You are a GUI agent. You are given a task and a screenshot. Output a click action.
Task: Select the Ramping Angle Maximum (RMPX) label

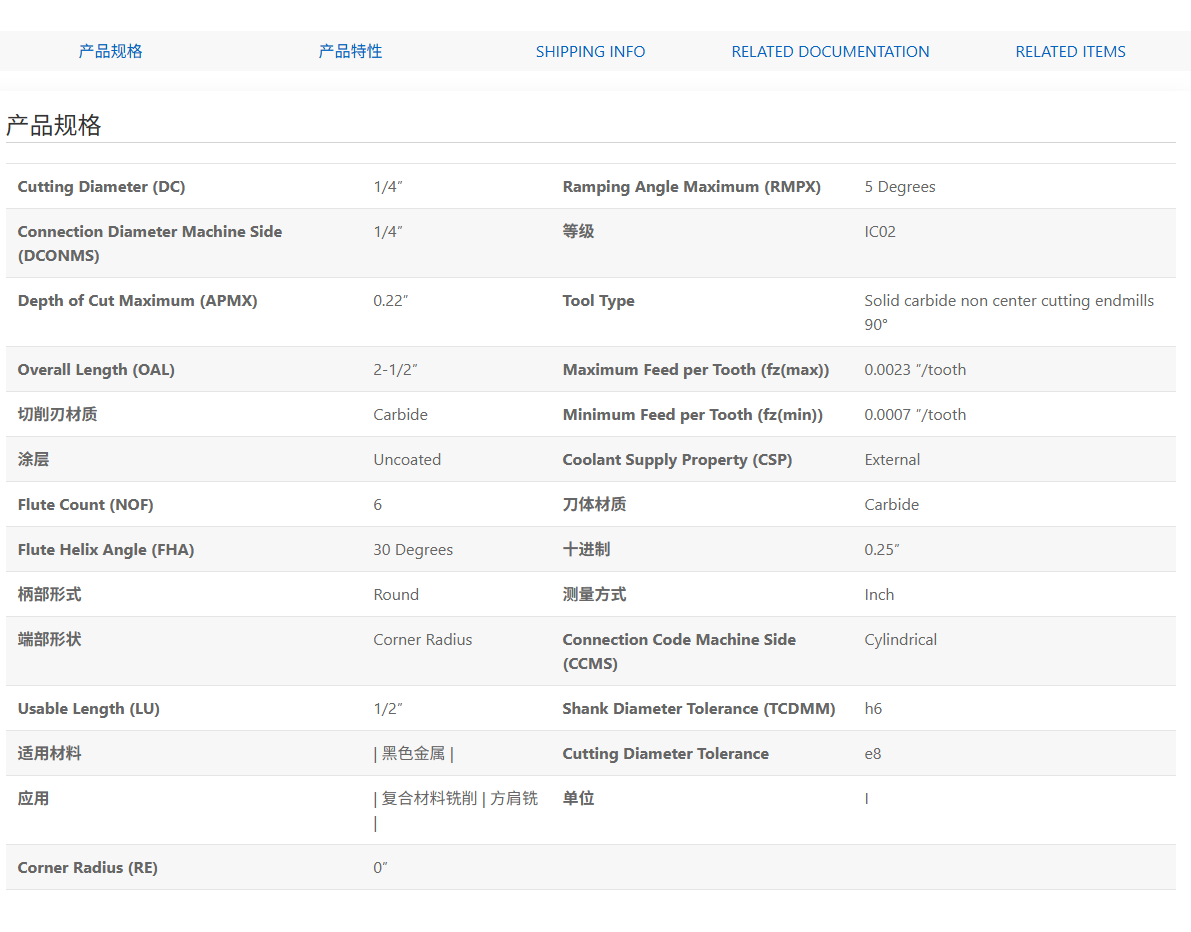pos(691,187)
